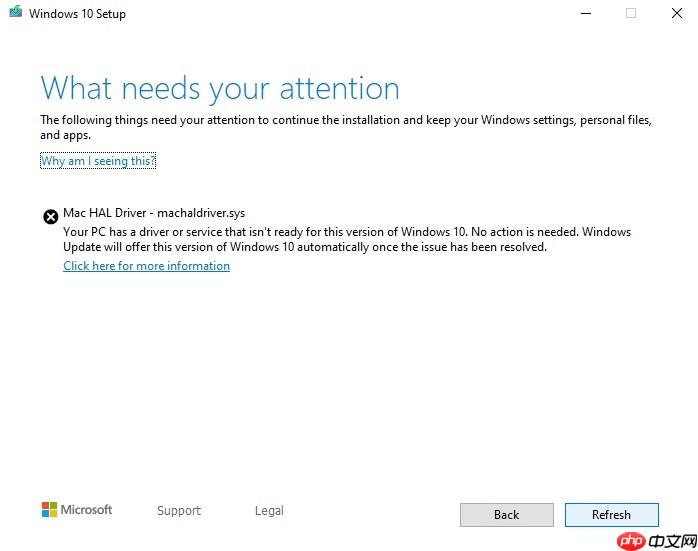The image size is (698, 551).
Task: Click the "Windows 10 Setup" title text
Action: pos(77,14)
